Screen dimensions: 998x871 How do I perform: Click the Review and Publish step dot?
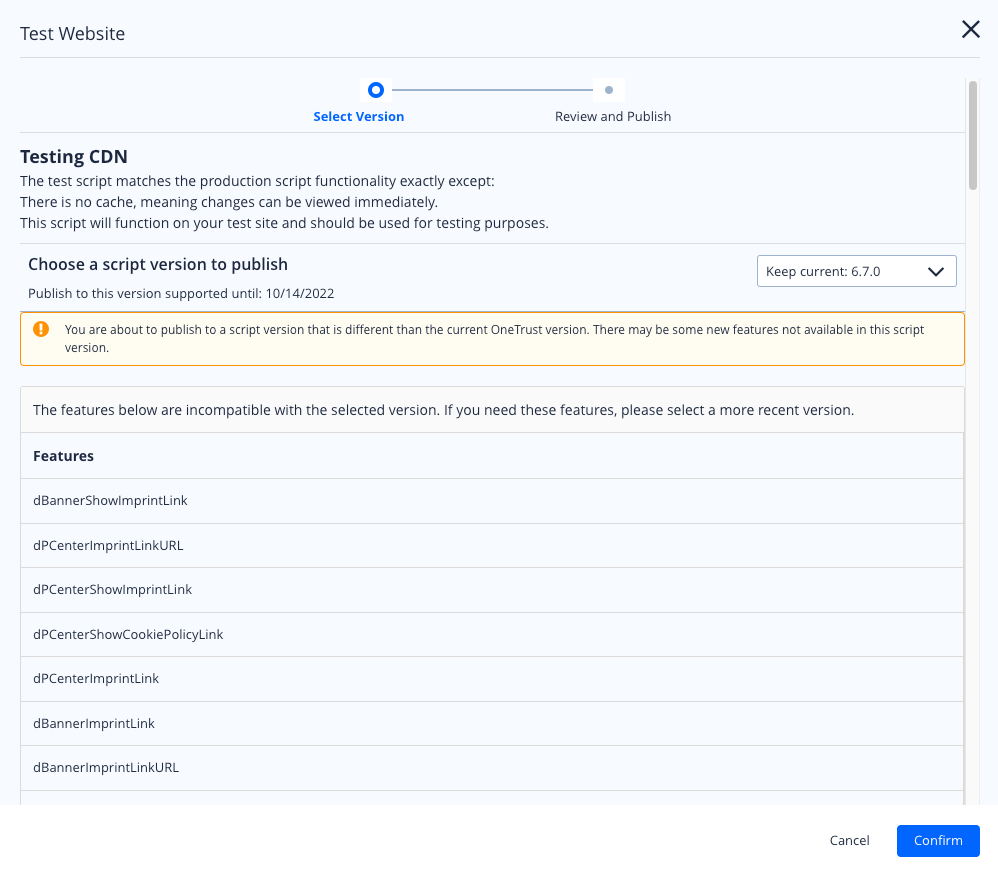pos(608,90)
